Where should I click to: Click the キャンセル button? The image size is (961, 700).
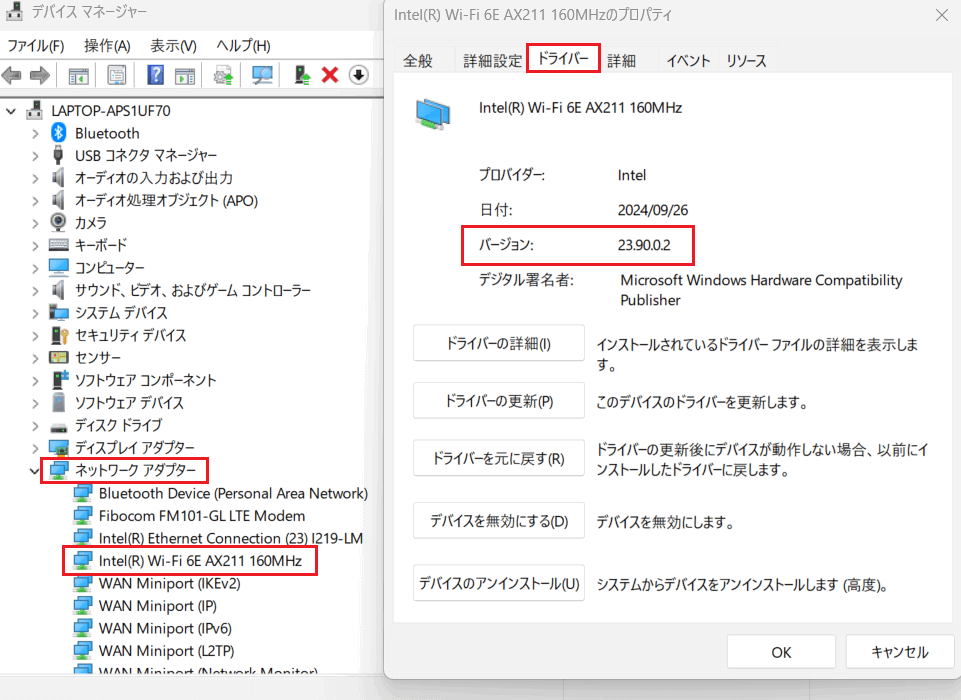pyautogui.click(x=900, y=652)
